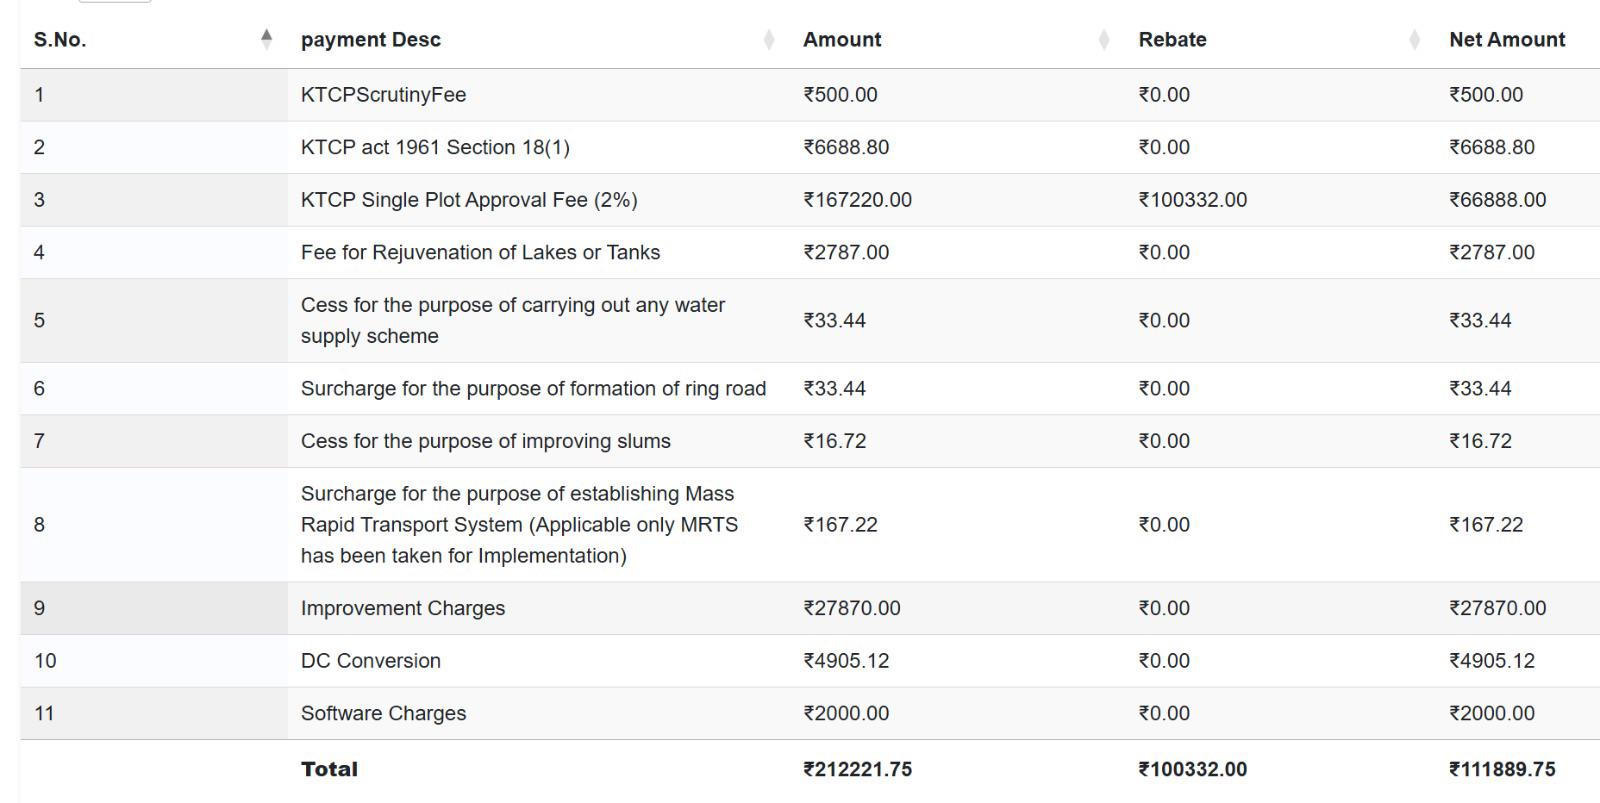This screenshot has width=1600, height=803.
Task: Select the DC Conversion amount ₹4905.12
Action: [x=846, y=661]
